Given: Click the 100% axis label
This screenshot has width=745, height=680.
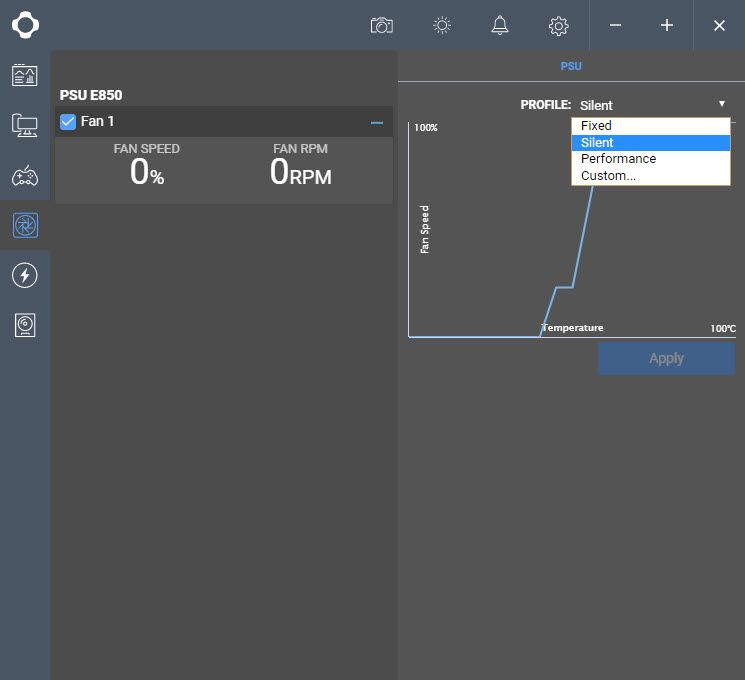Looking at the screenshot, I should (426, 127).
